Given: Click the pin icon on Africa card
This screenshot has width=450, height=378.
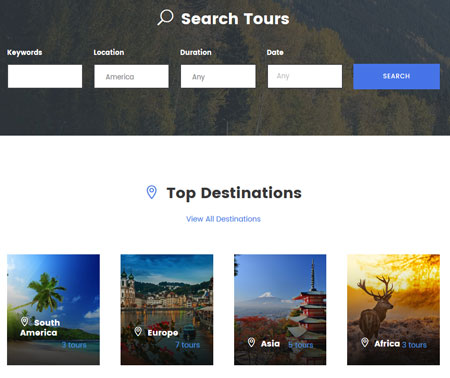Looking at the screenshot, I should 365,342.
